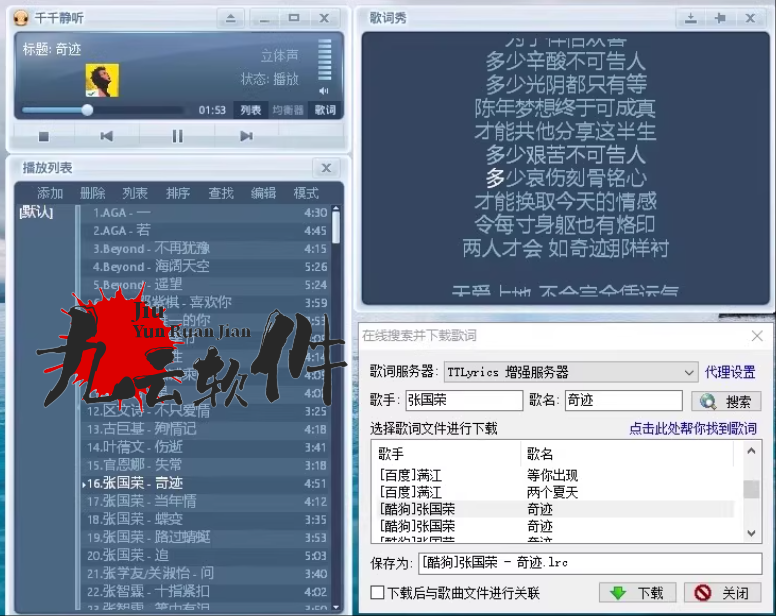Click playlist scrollbar down arrow

coord(336,607)
